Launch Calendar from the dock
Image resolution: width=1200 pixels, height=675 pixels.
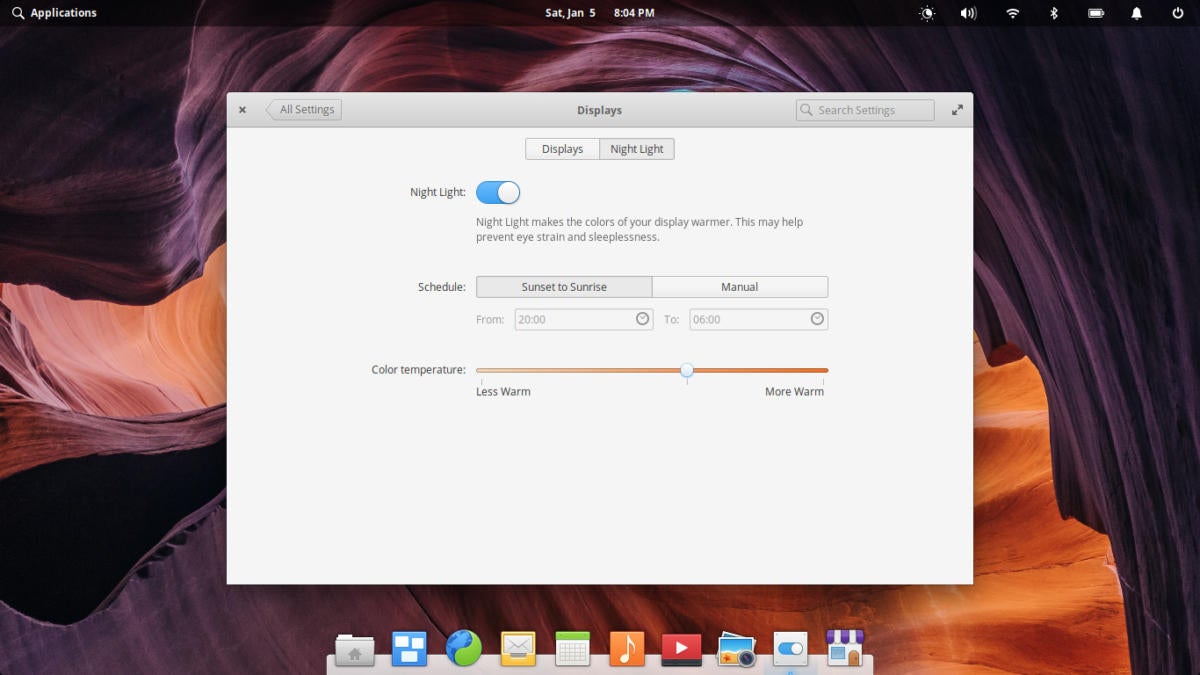coord(573,650)
